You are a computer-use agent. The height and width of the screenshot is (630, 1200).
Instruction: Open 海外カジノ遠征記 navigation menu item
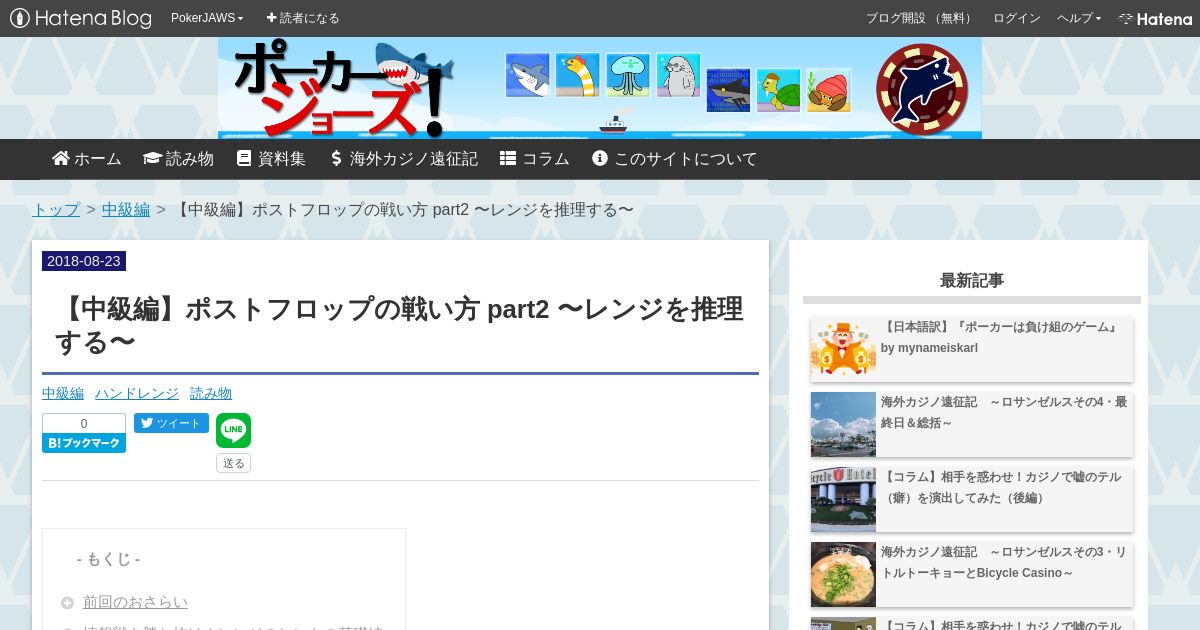(403, 159)
